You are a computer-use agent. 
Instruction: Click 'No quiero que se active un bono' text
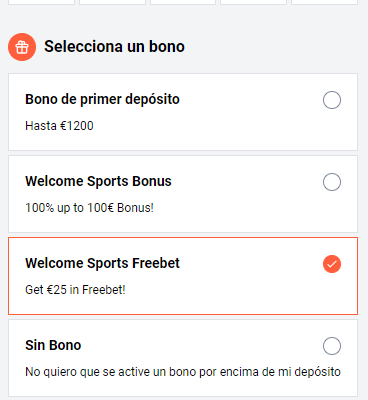point(111,372)
